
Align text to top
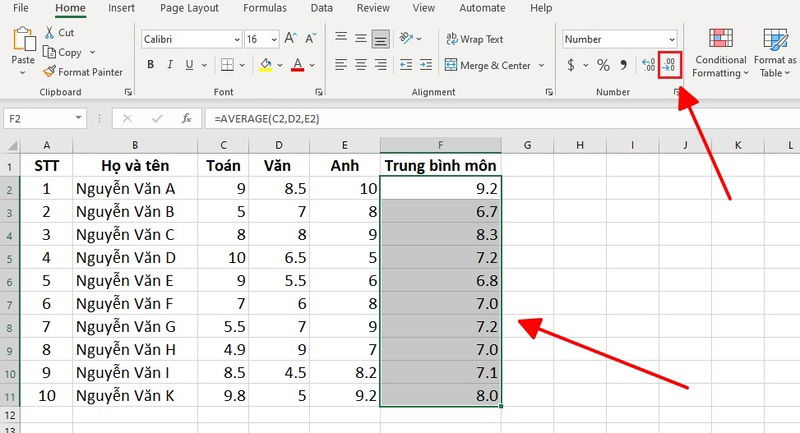341,38
